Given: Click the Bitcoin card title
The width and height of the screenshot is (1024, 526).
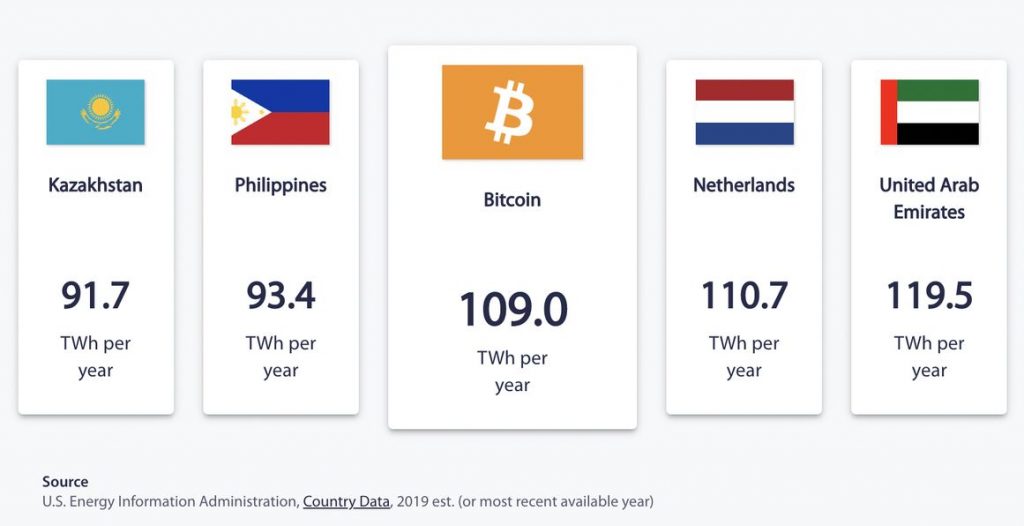Looking at the screenshot, I should 513,199.
